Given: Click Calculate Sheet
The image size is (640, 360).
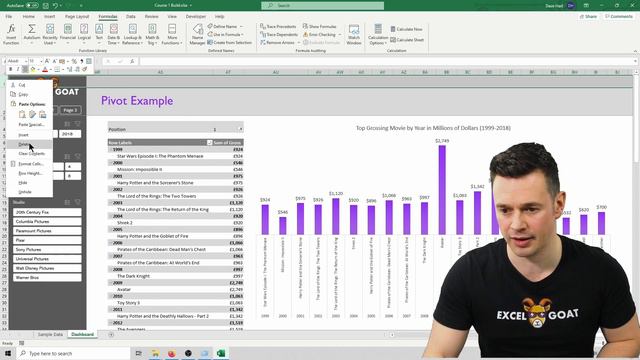Looking at the screenshot, I should [x=407, y=40].
